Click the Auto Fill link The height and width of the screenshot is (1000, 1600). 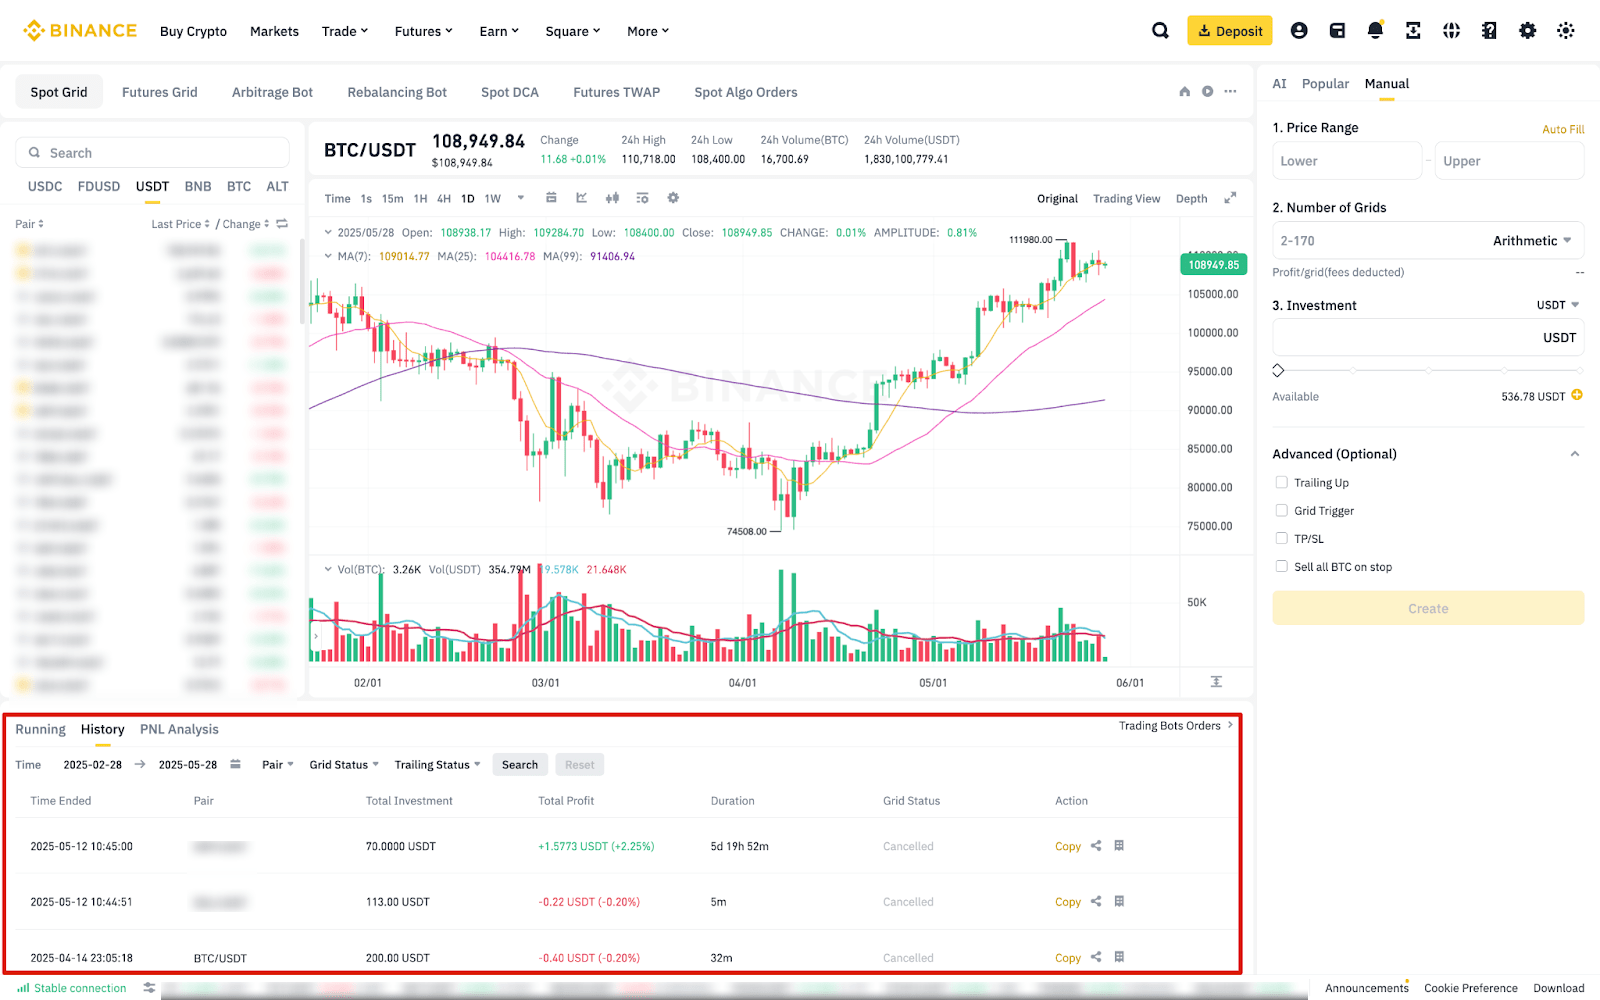coord(1563,129)
